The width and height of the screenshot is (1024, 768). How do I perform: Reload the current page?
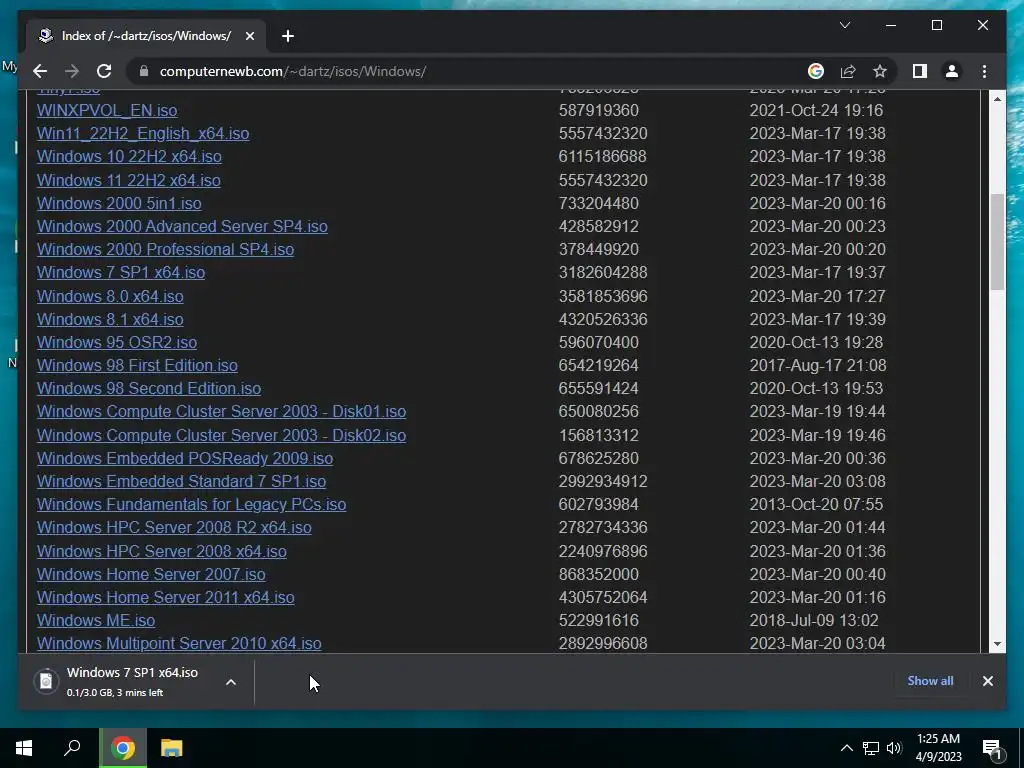(x=104, y=71)
